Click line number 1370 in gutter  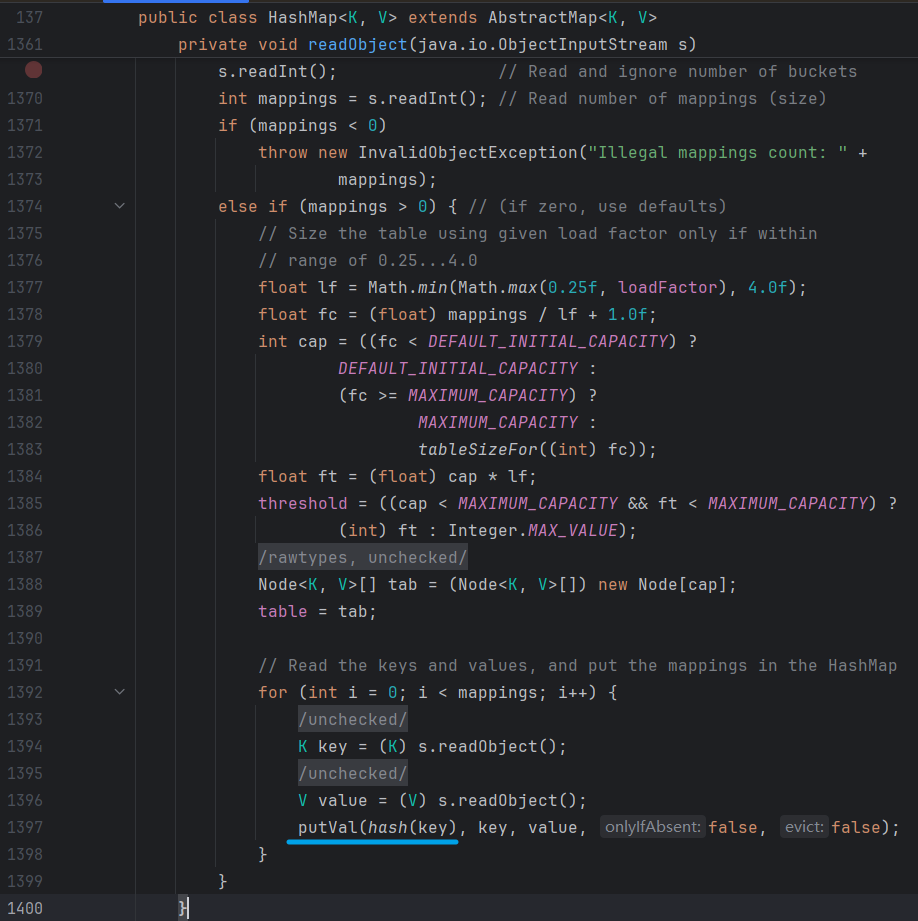pos(25,98)
